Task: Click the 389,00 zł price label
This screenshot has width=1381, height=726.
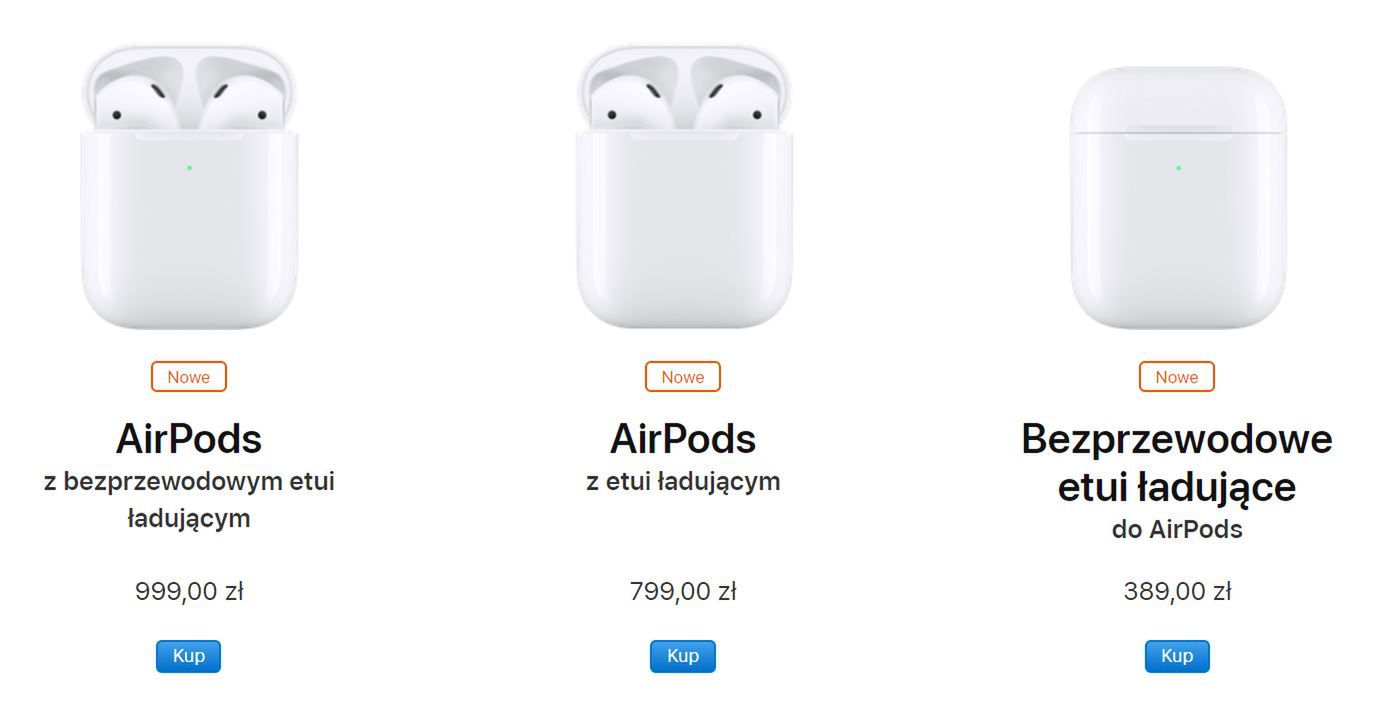Action: [x=1176, y=591]
